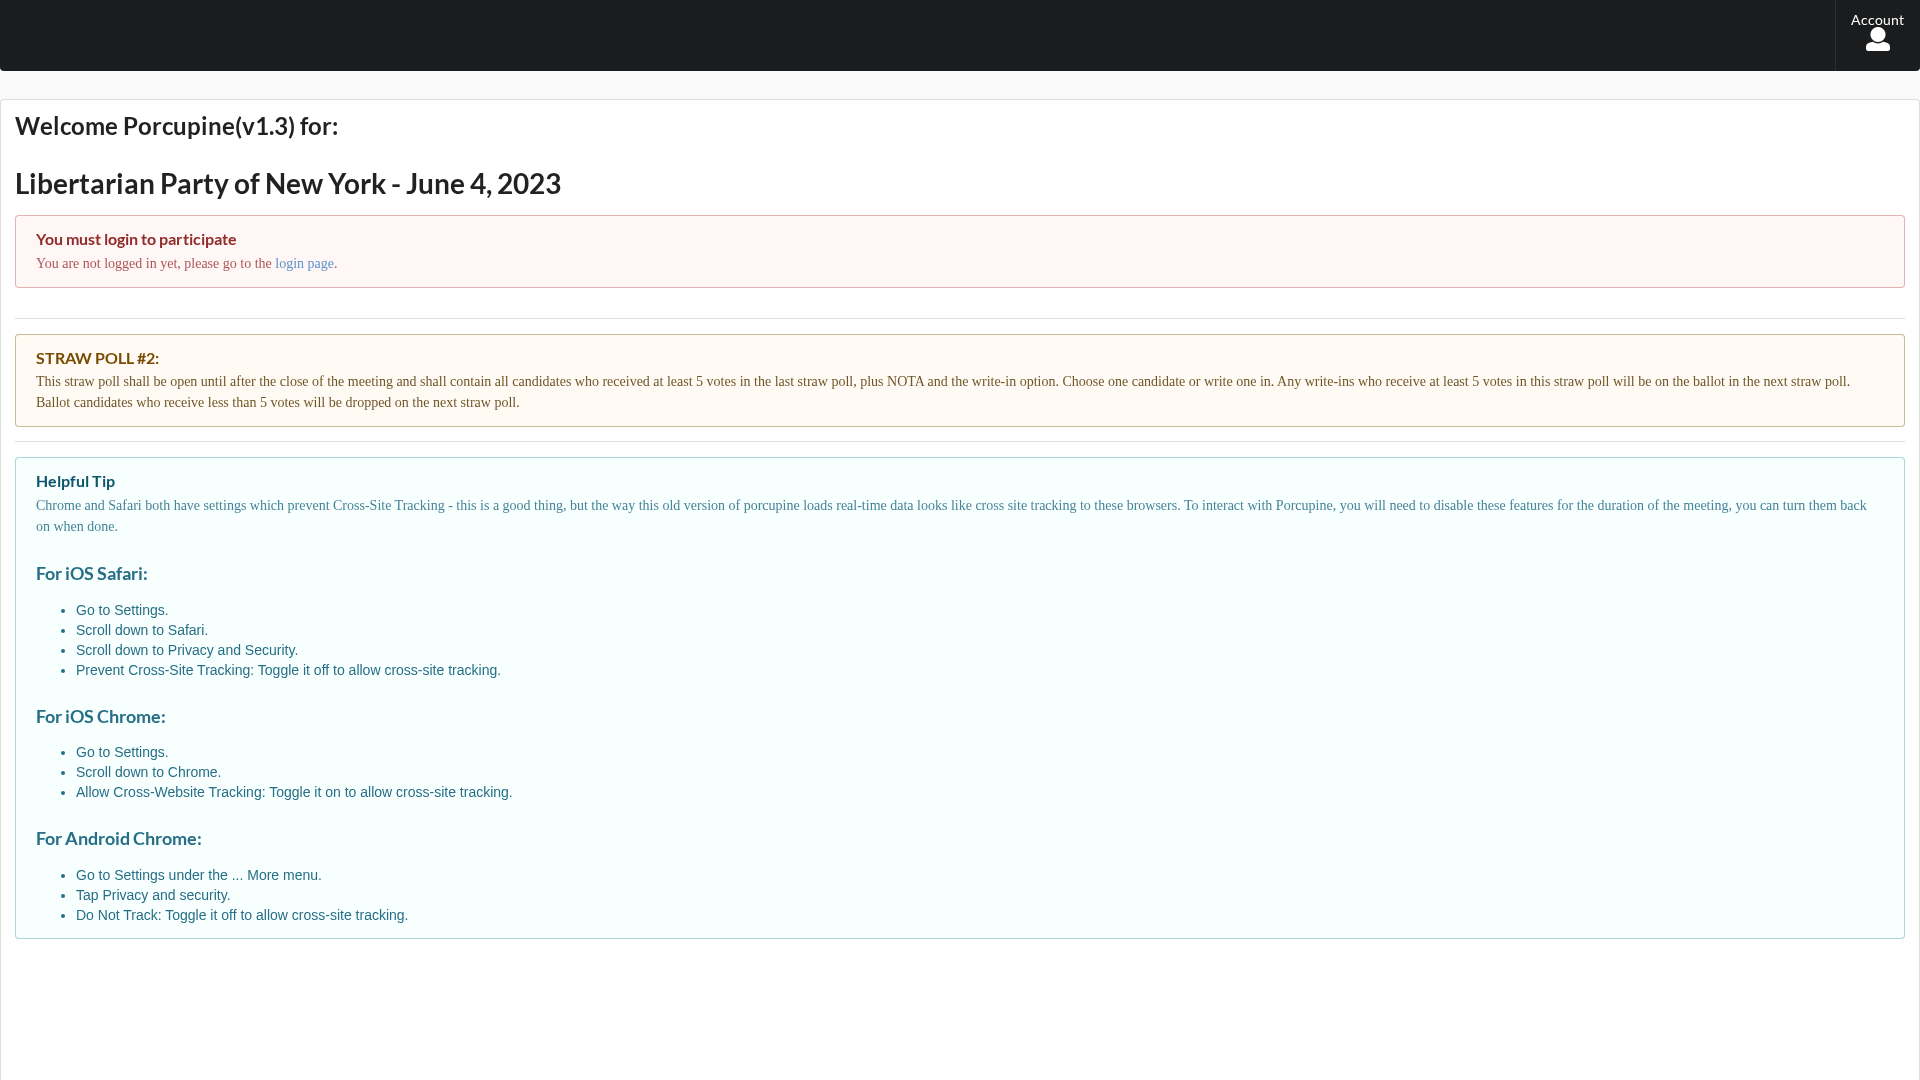Select the straw poll description paragraph
Screen dimensions: 1920x1080
click(x=943, y=392)
